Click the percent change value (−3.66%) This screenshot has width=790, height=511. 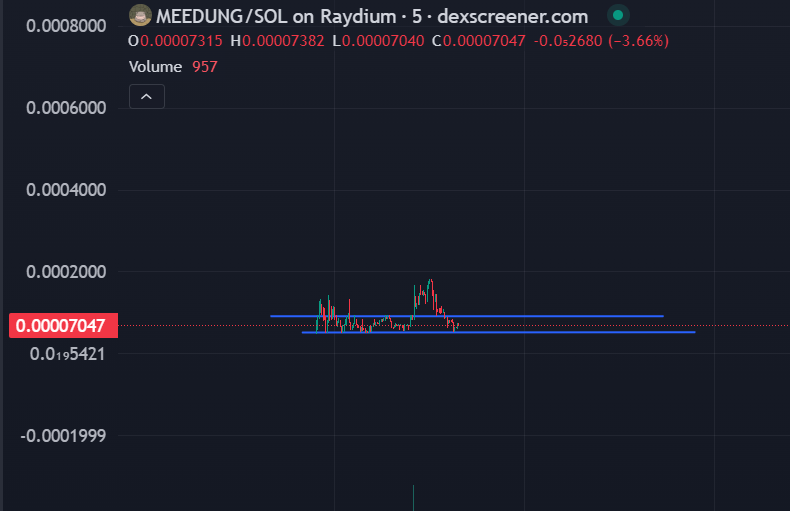point(638,41)
